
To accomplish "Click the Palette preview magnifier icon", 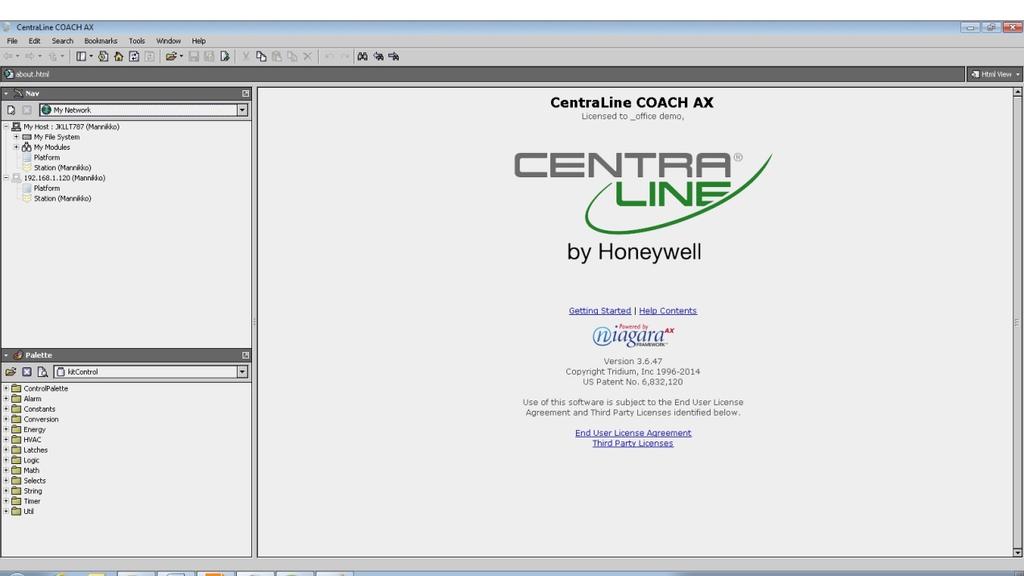I will 42,372.
